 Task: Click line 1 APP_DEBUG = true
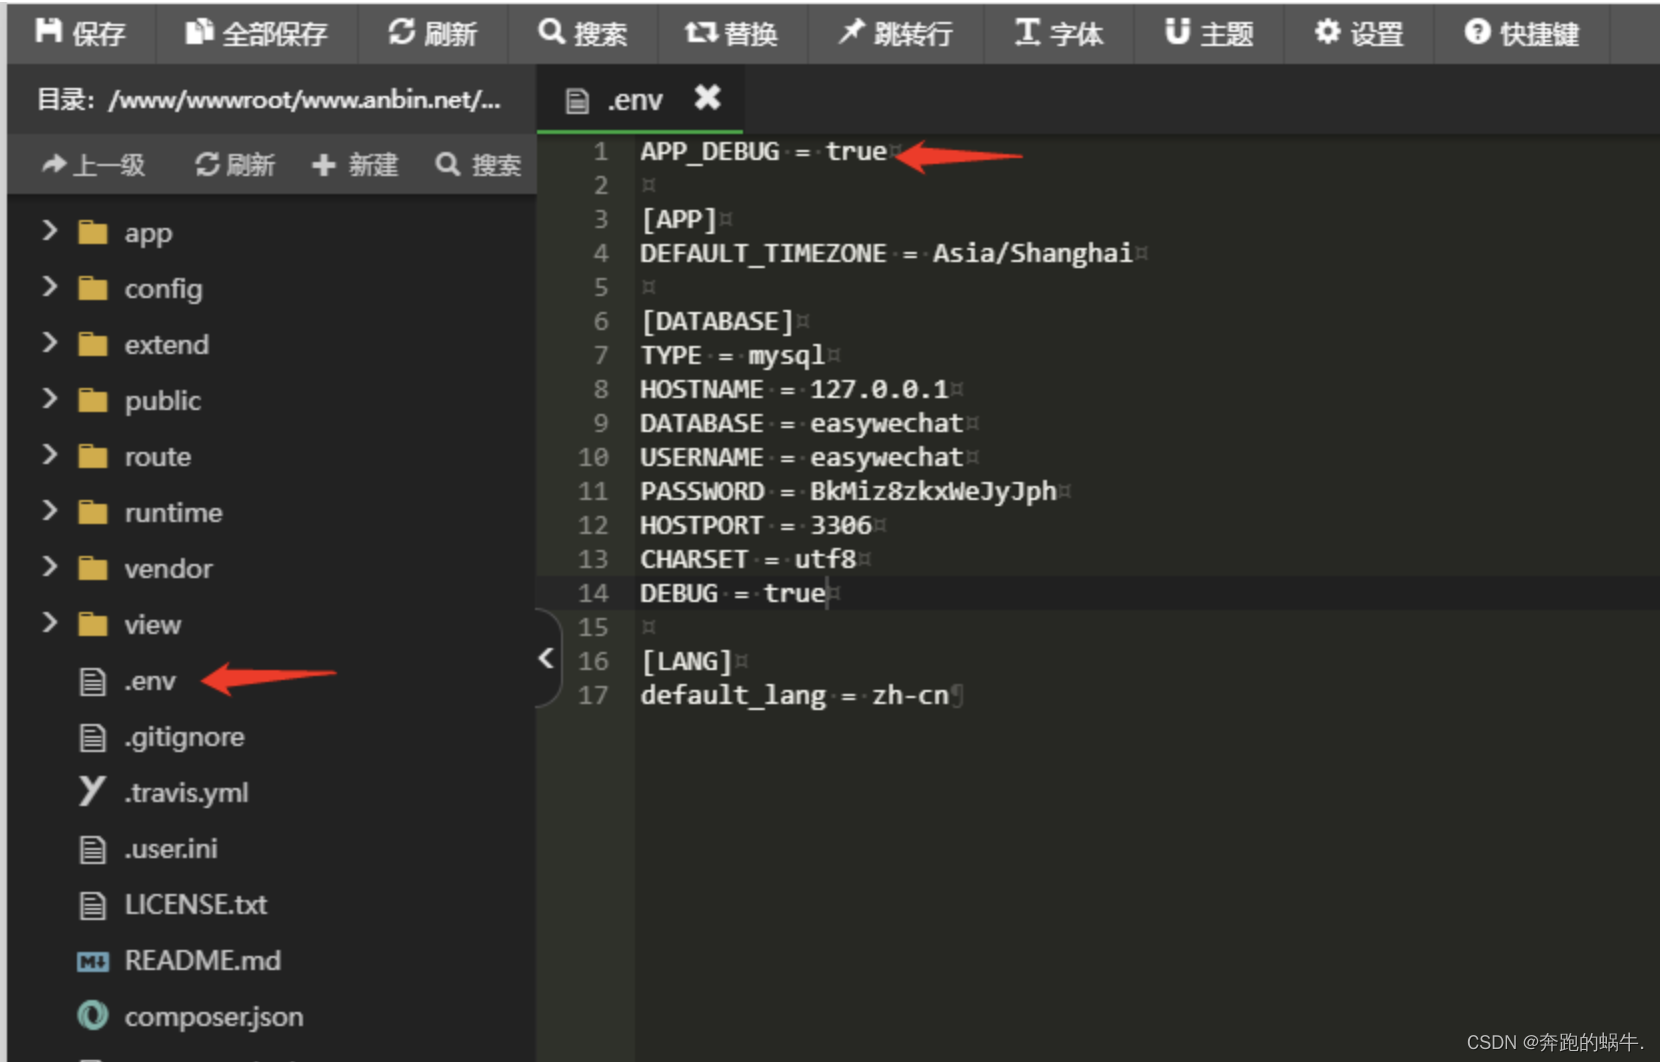(x=764, y=151)
